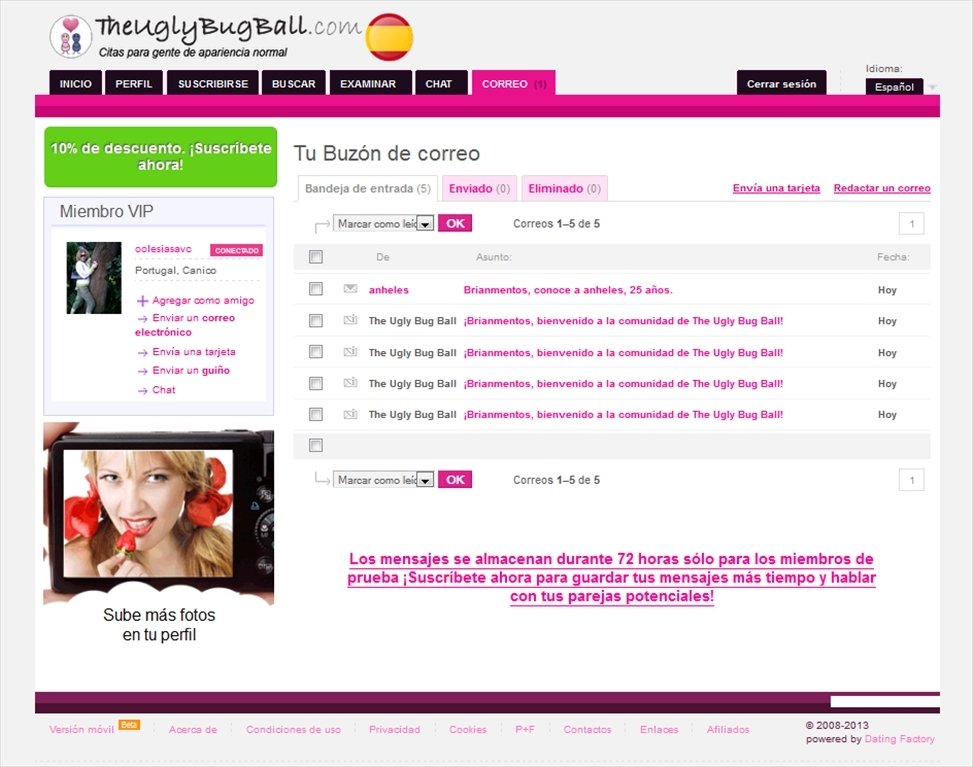Open the PERFIL menu tab
The image size is (973, 767).
[133, 83]
